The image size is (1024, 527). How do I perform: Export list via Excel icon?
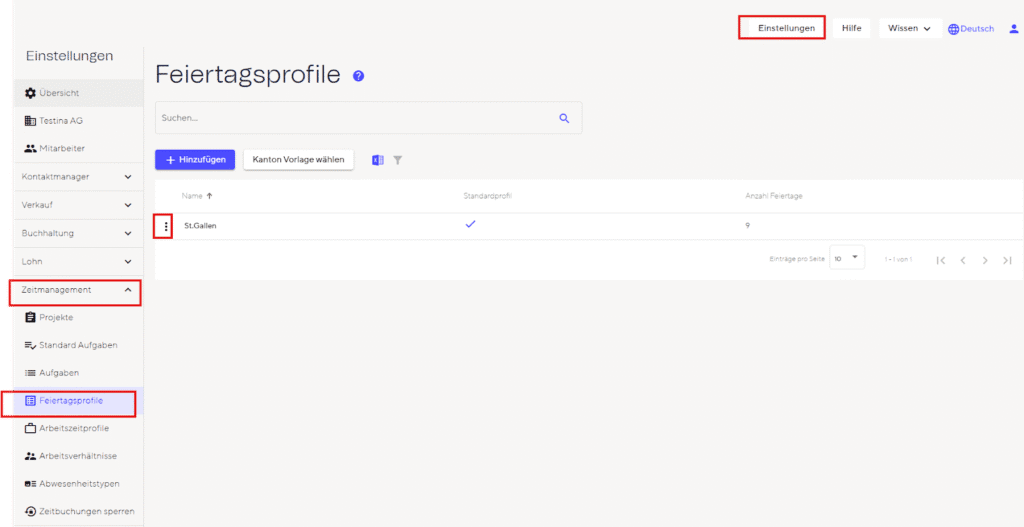[x=378, y=160]
